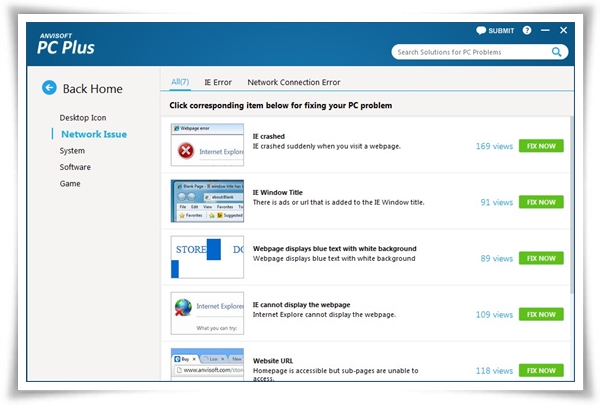600x405 pixels.
Task: Select Network Issue in the sidebar
Action: pos(94,134)
